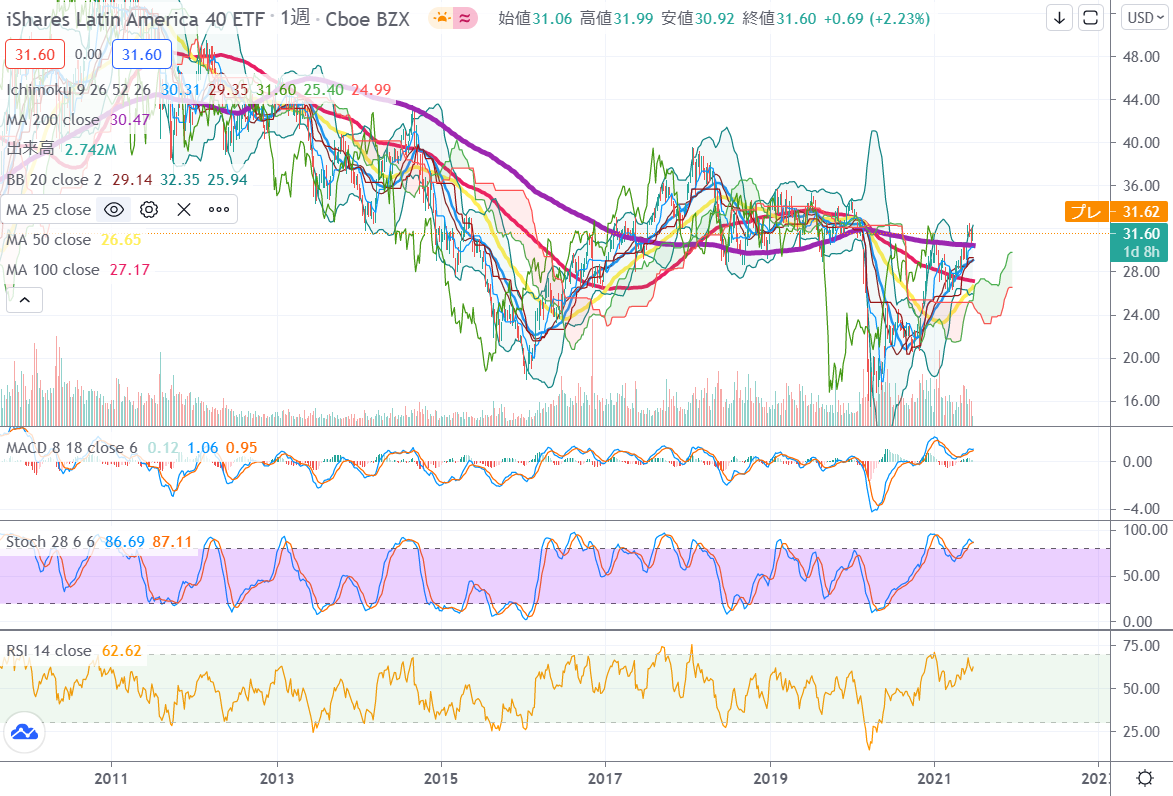Select the iShares Latin America 40 ETF title
The width and height of the screenshot is (1173, 796).
tap(135, 19)
